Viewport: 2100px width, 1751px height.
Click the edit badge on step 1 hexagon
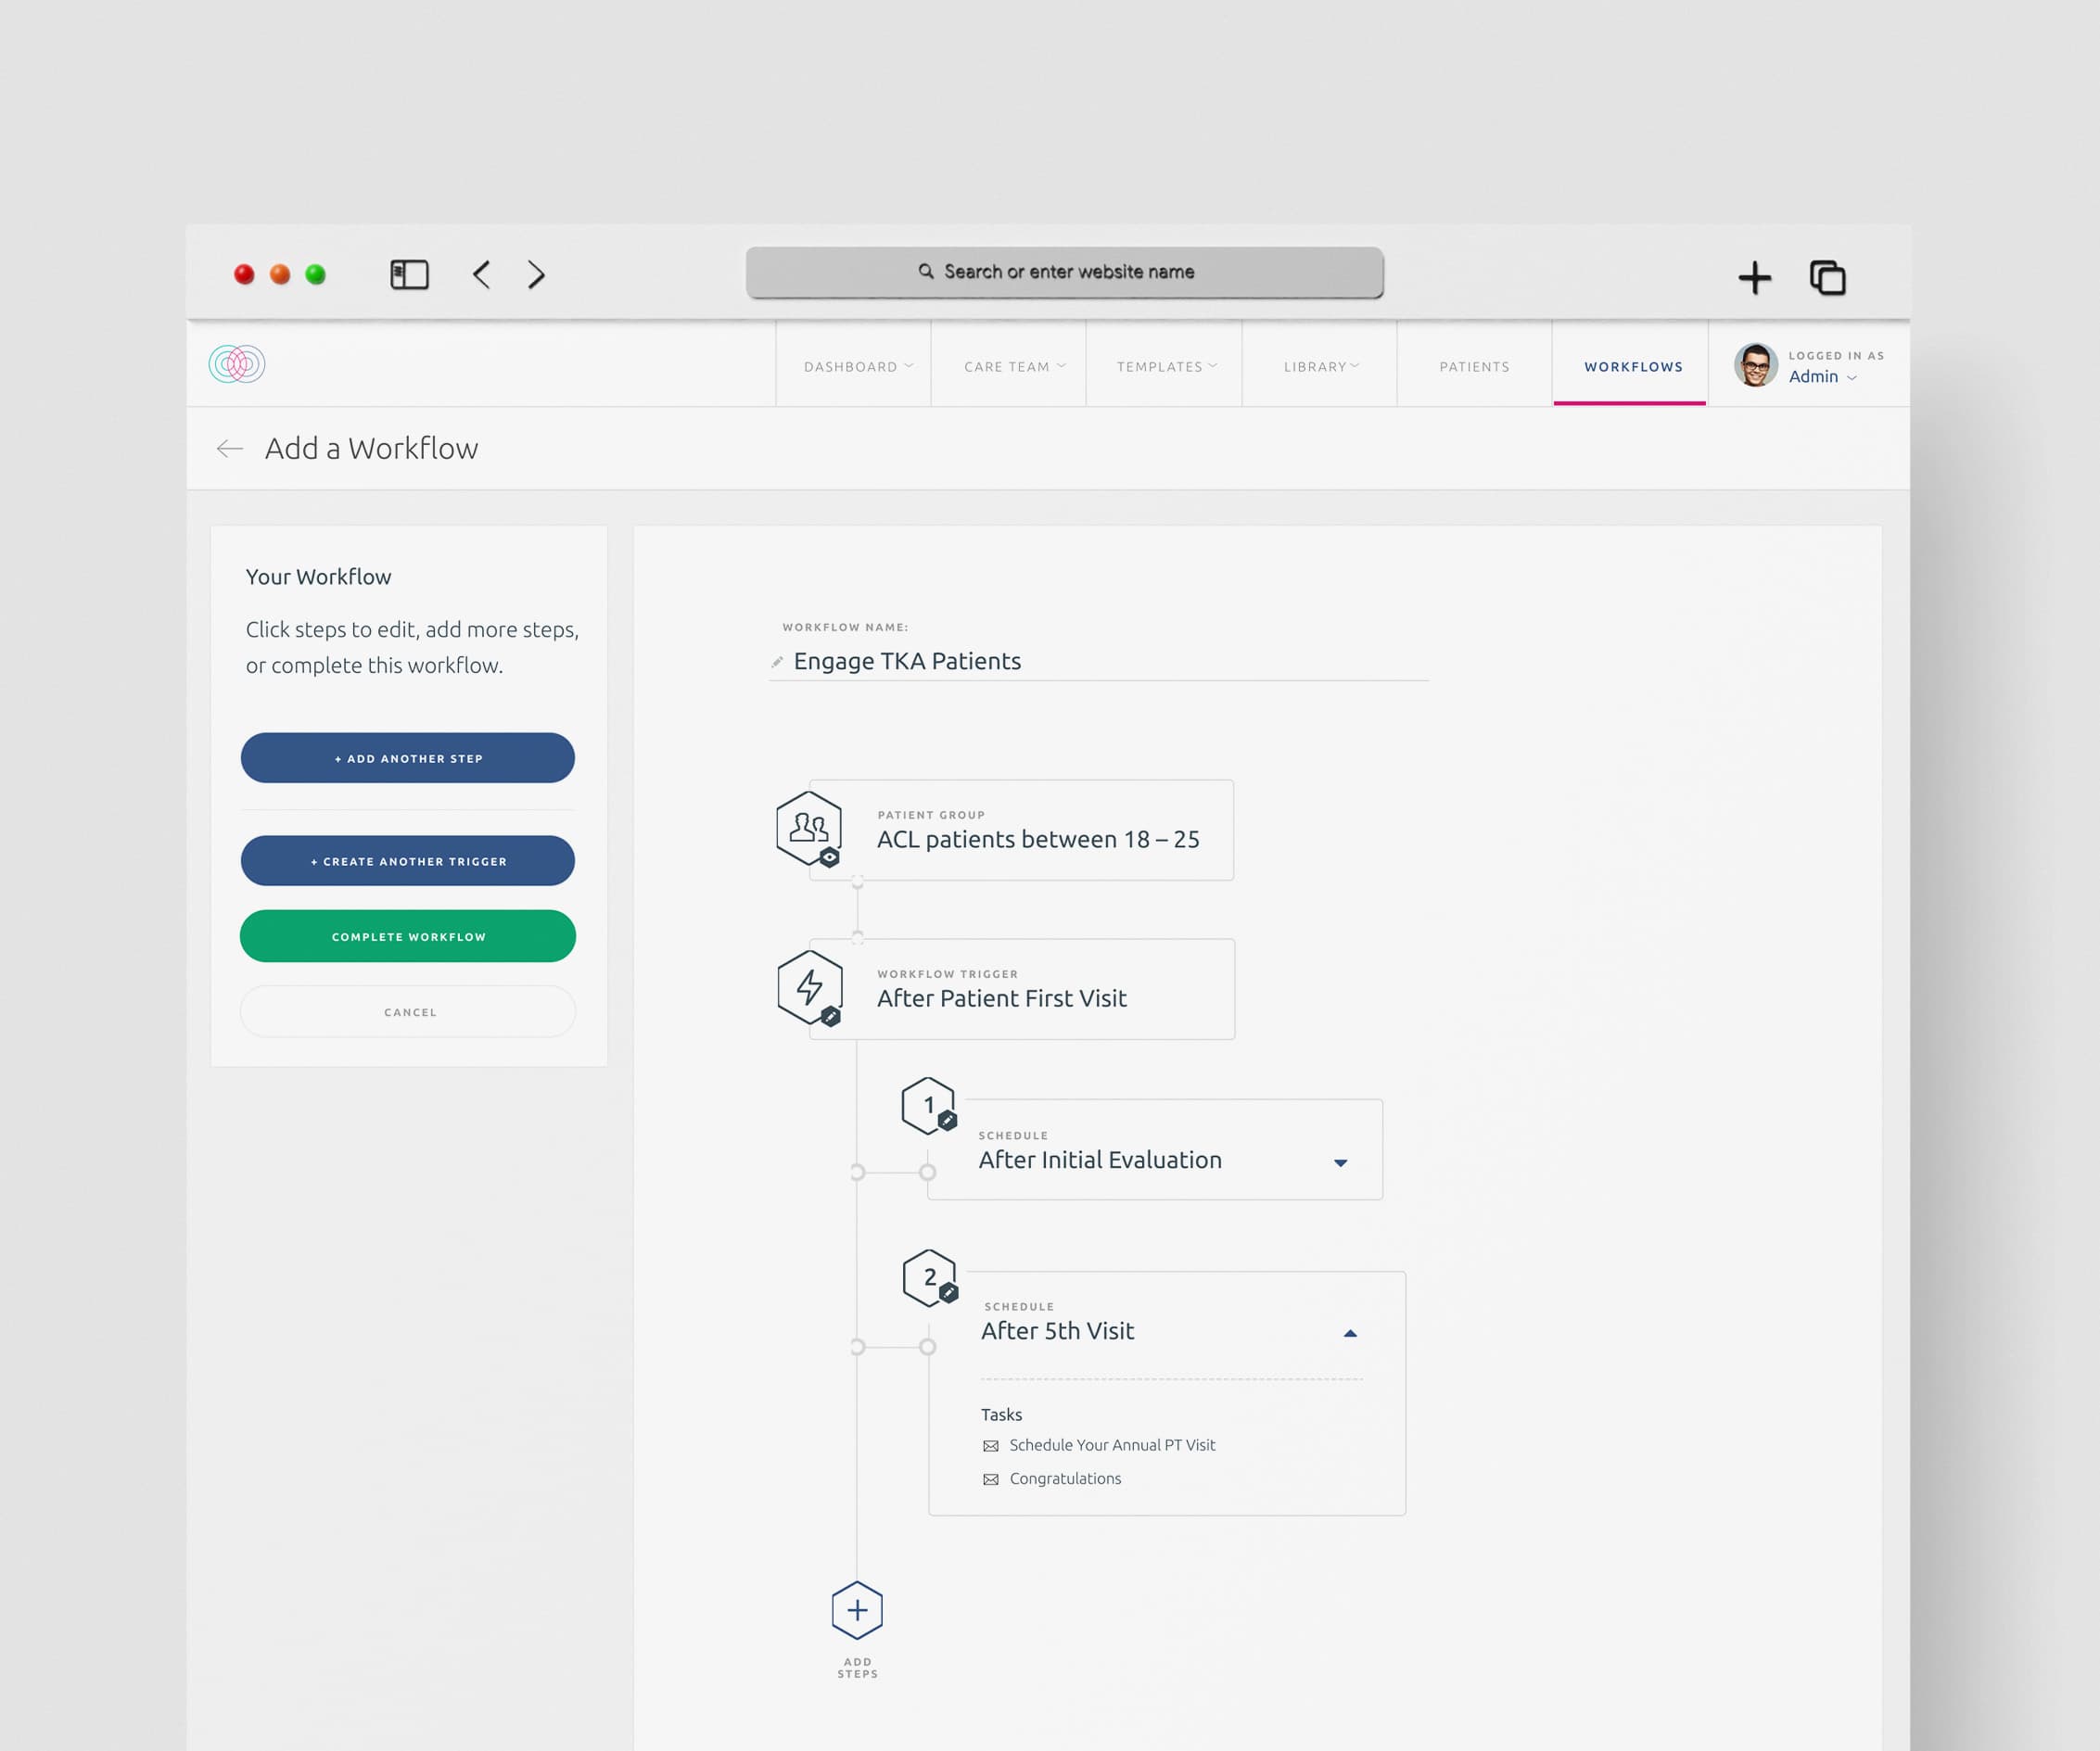[948, 1121]
